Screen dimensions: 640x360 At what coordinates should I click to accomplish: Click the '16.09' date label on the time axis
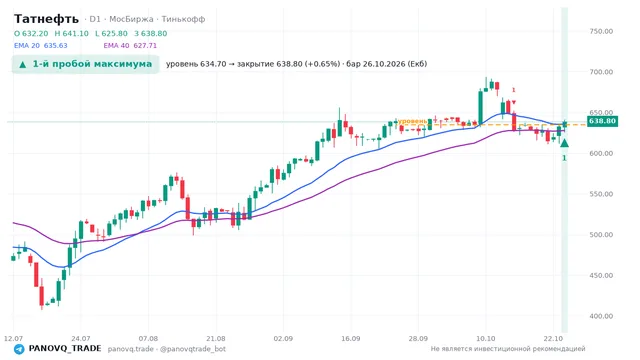pyautogui.click(x=351, y=338)
